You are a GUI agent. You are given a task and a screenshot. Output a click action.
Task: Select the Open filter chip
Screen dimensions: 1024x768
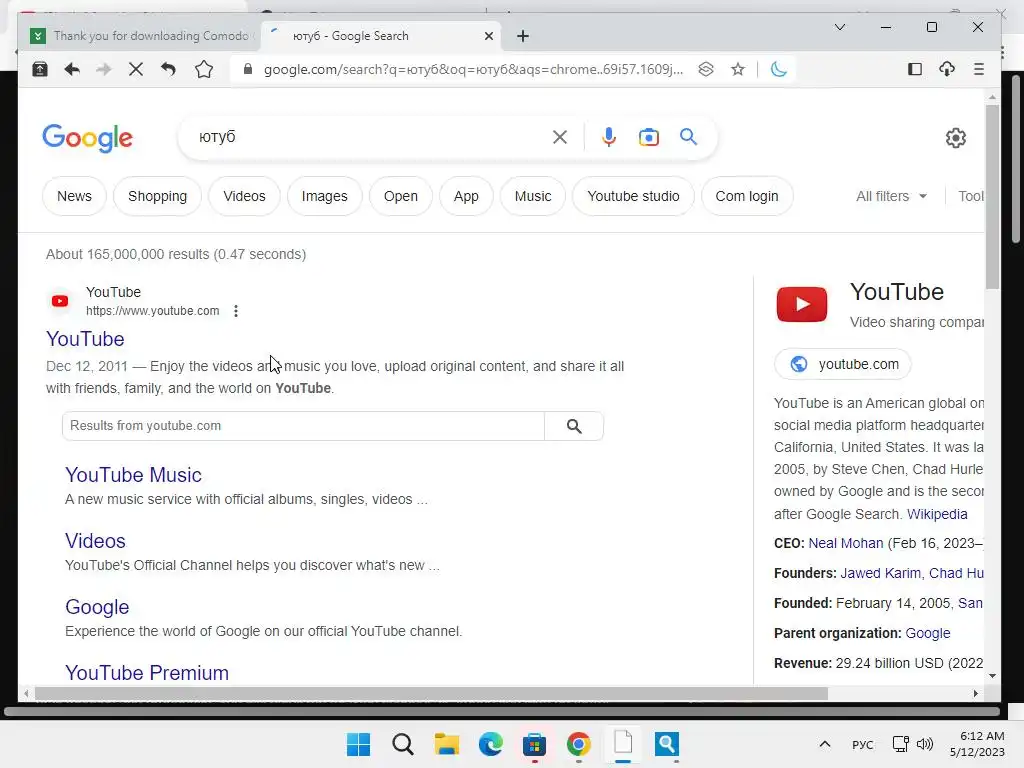(x=400, y=197)
